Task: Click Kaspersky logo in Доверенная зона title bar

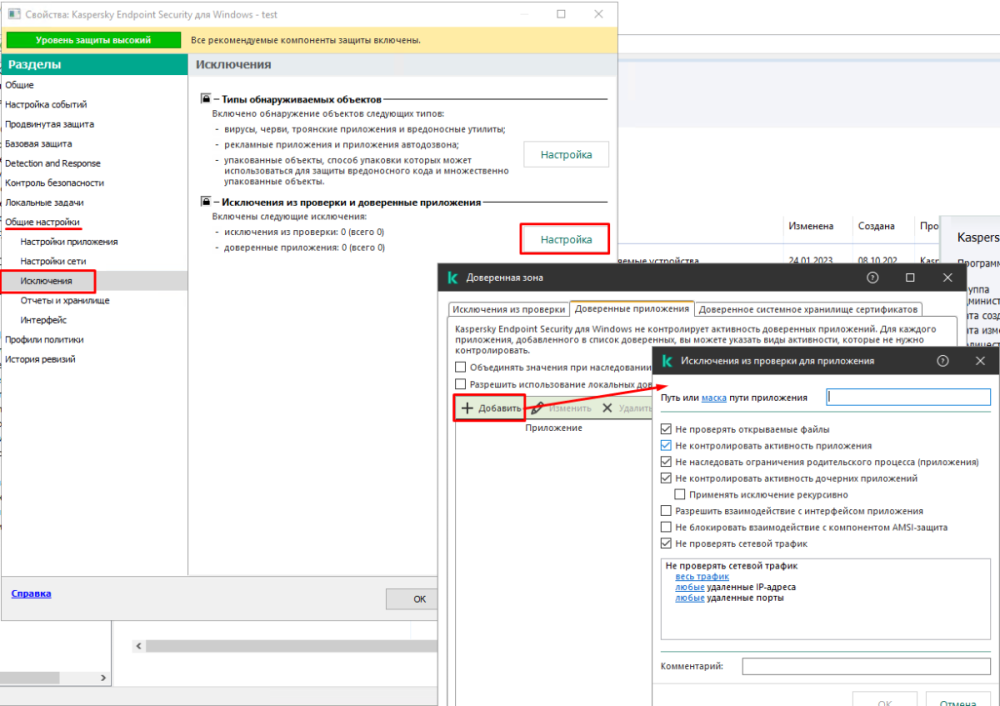Action: click(453, 277)
